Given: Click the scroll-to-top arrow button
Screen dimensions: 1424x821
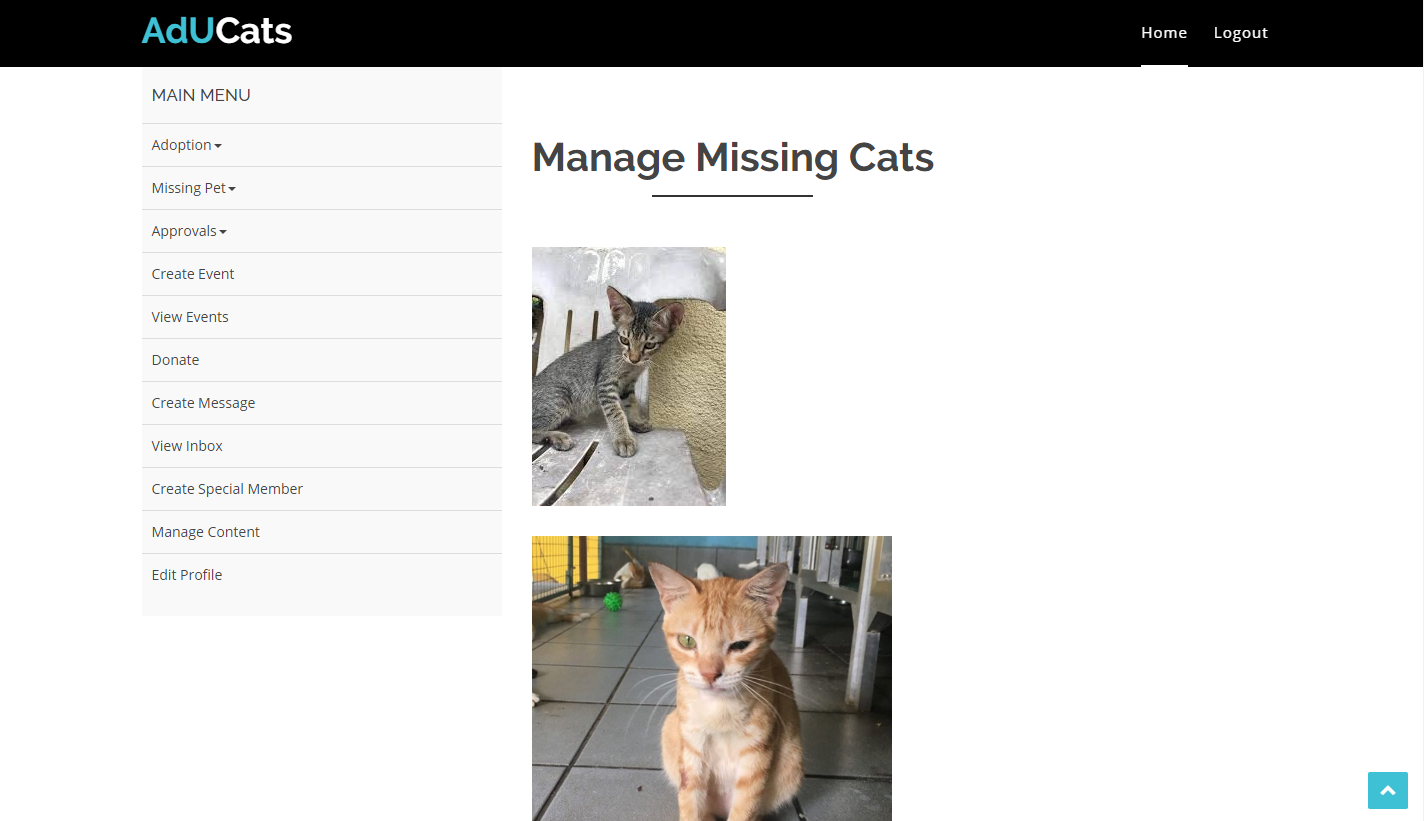Looking at the screenshot, I should [1387, 790].
